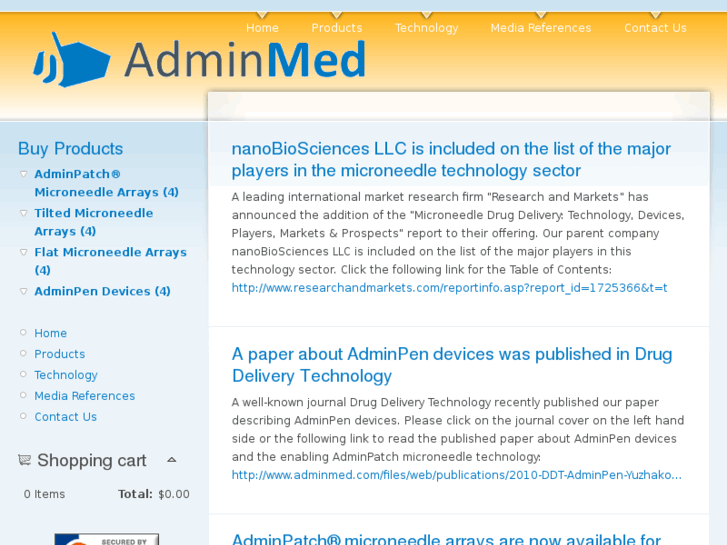The width and height of the screenshot is (727, 545).
Task: Open AdminPen Devices (4) category
Action: click(x=102, y=291)
